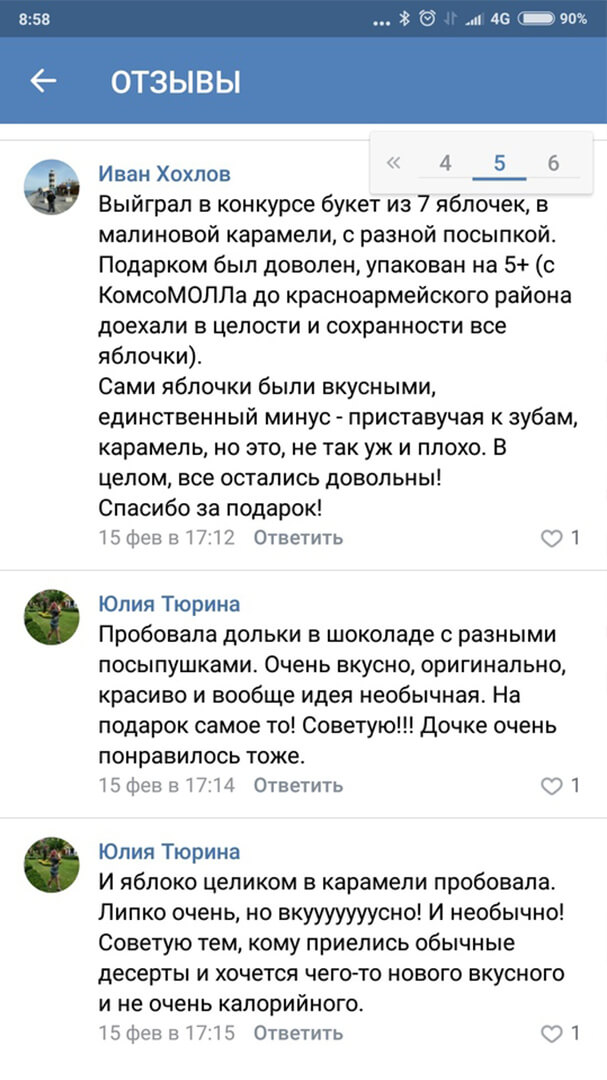Open Yulia Tyurina's avatar on 17:14 review

pyautogui.click(x=51, y=617)
